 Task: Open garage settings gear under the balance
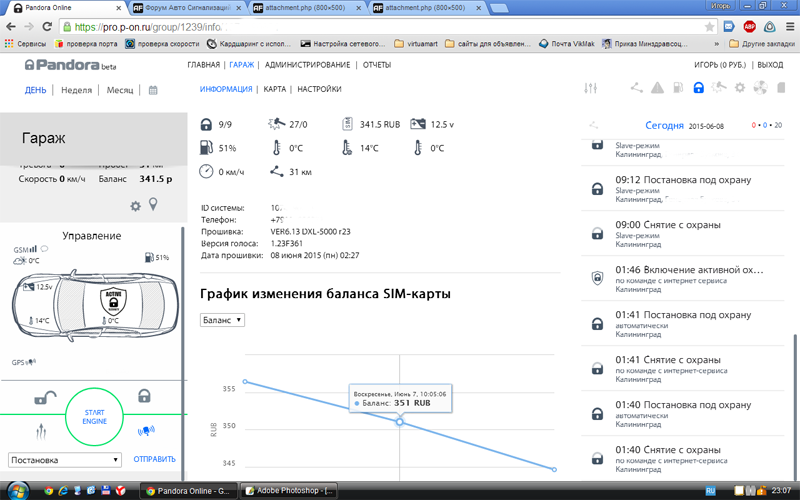click(135, 206)
